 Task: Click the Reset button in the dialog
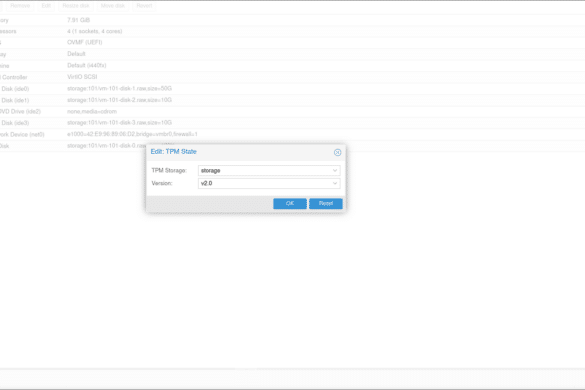326,203
